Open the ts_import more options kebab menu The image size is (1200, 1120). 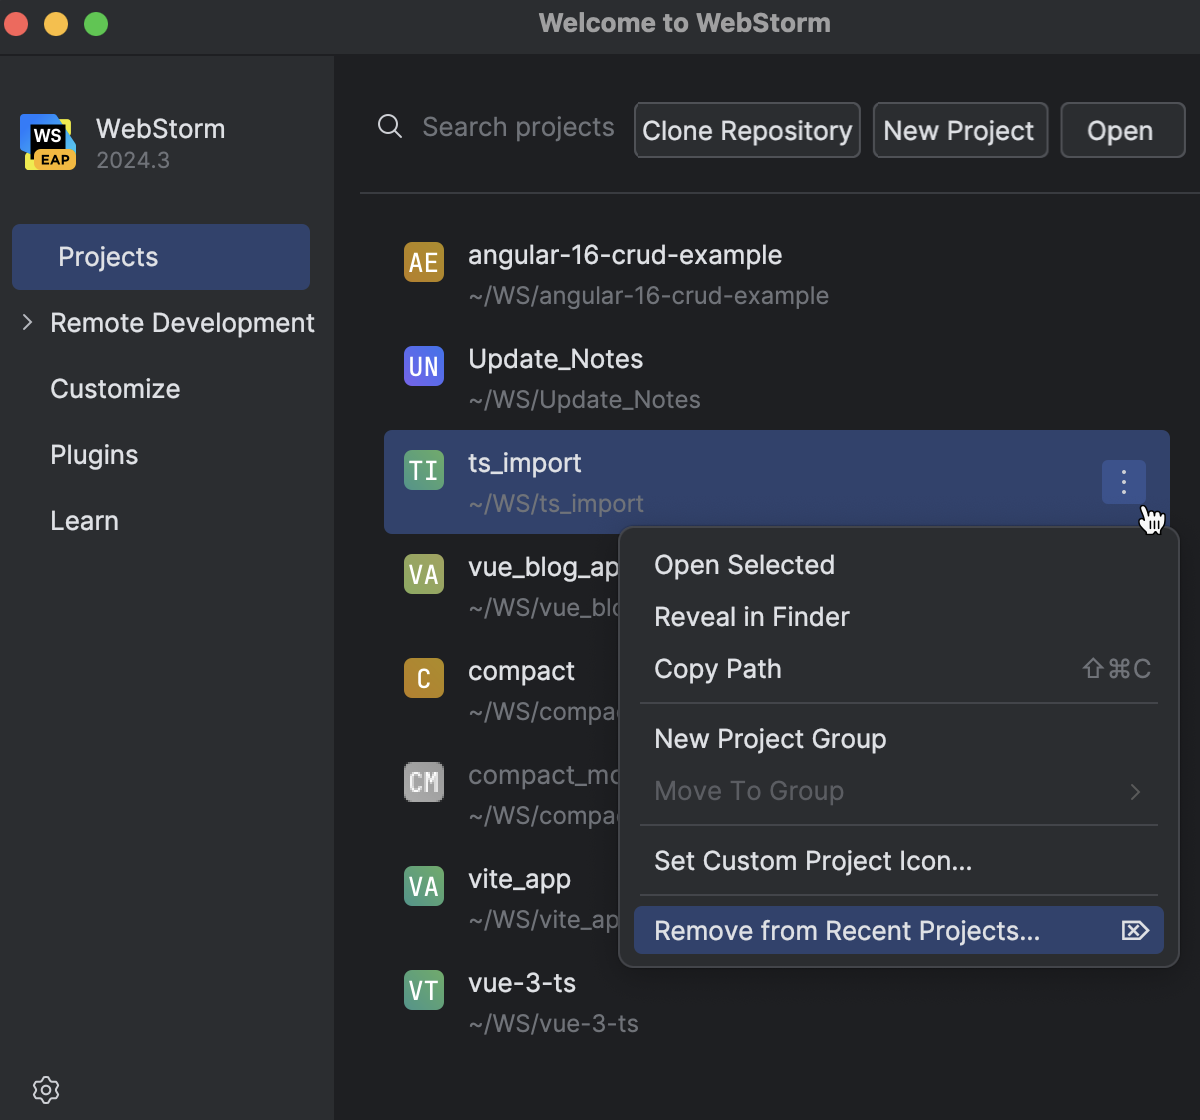[x=1123, y=482]
